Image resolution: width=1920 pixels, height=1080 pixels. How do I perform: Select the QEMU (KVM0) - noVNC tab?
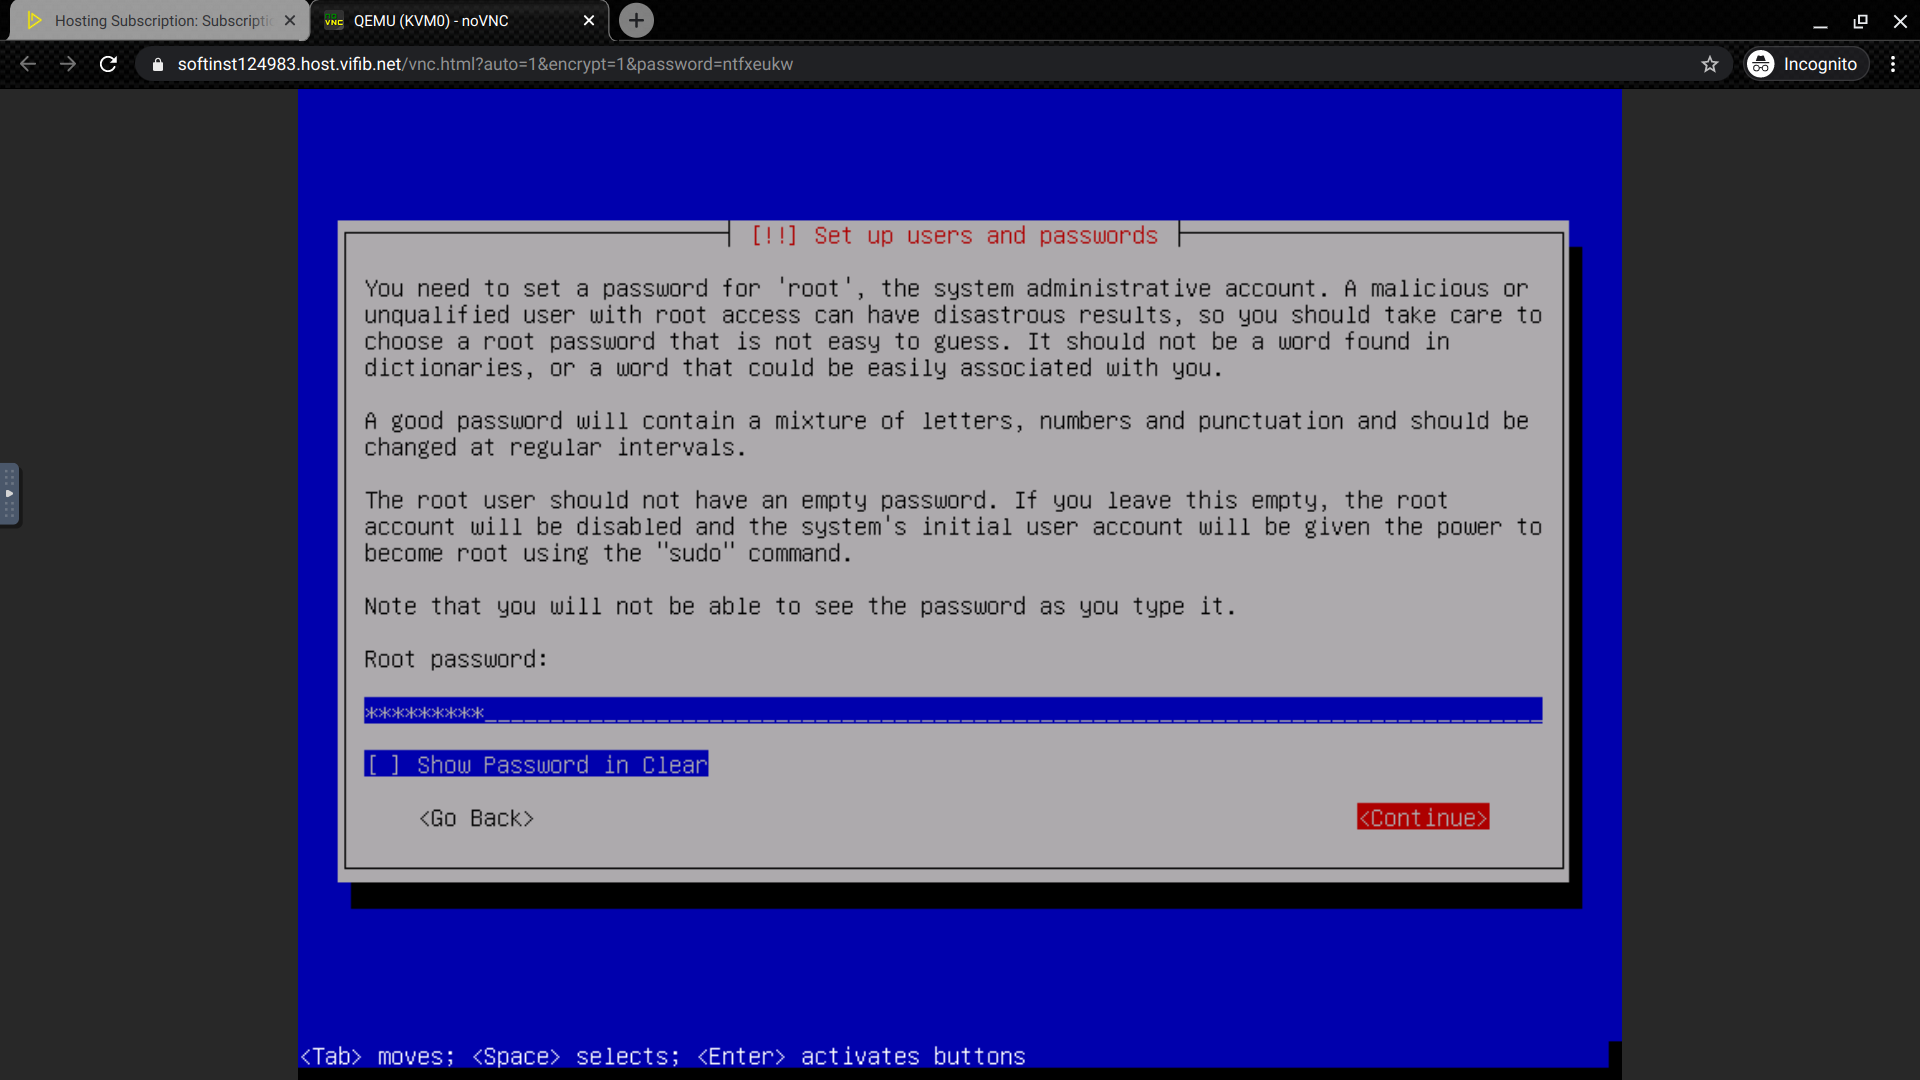click(x=460, y=20)
